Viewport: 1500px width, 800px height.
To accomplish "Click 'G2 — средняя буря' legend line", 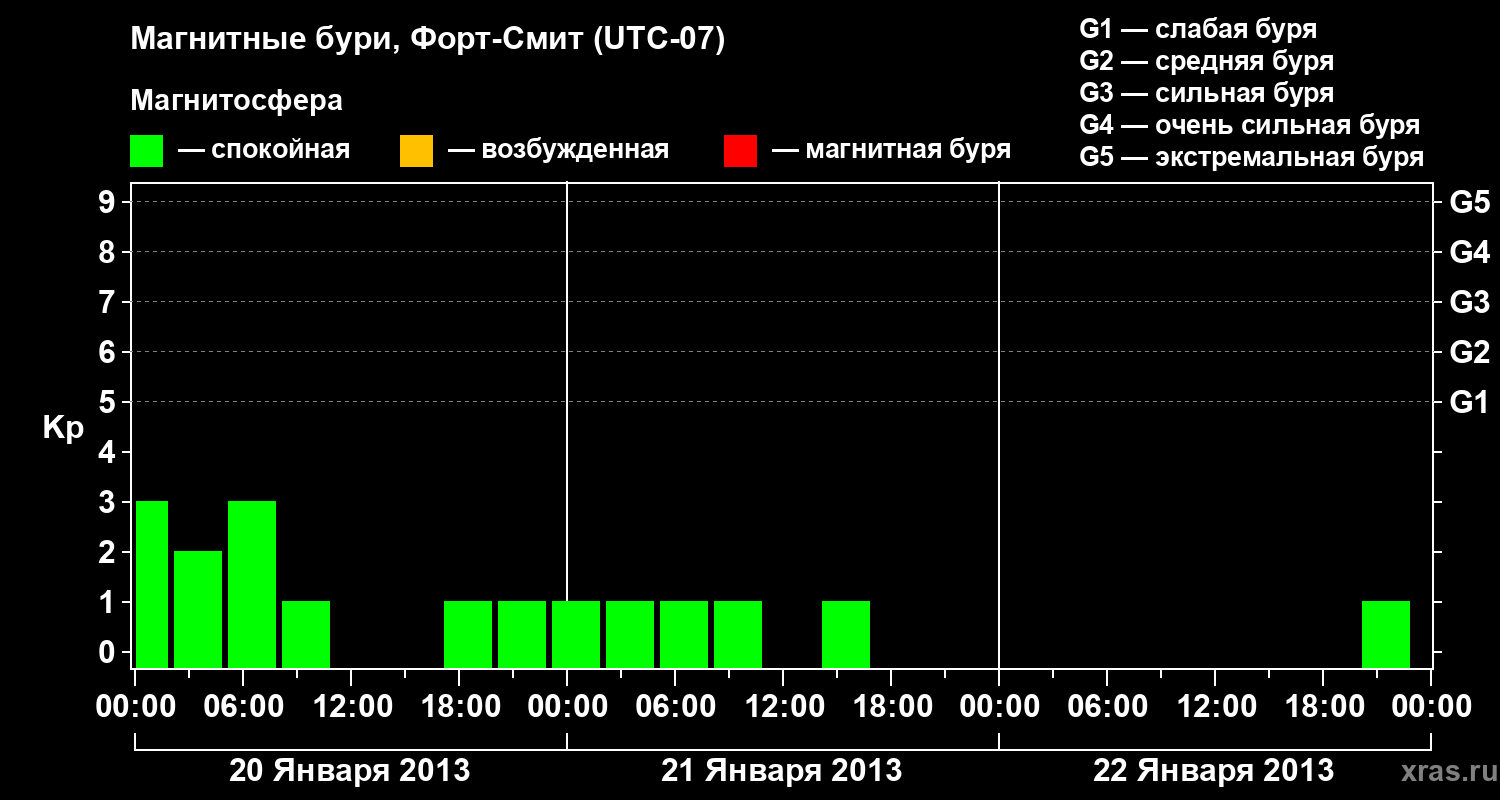I will (x=1207, y=61).
